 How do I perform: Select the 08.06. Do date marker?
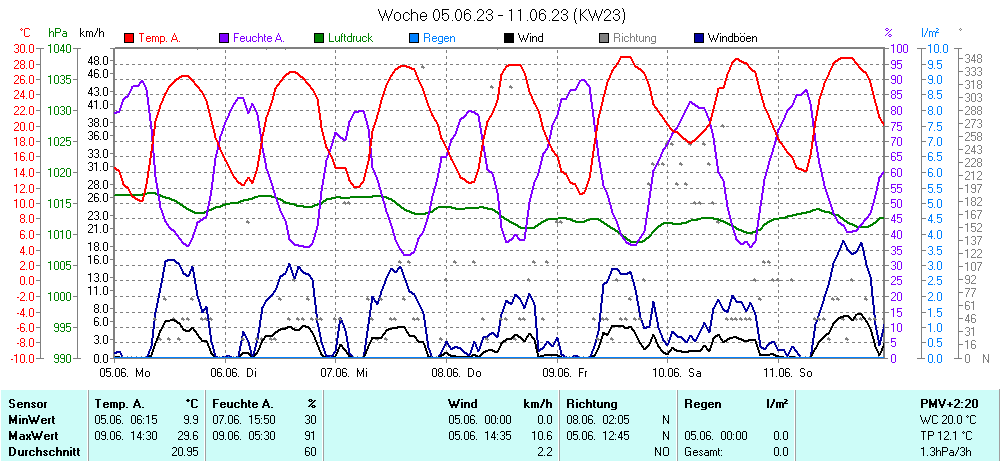457,371
